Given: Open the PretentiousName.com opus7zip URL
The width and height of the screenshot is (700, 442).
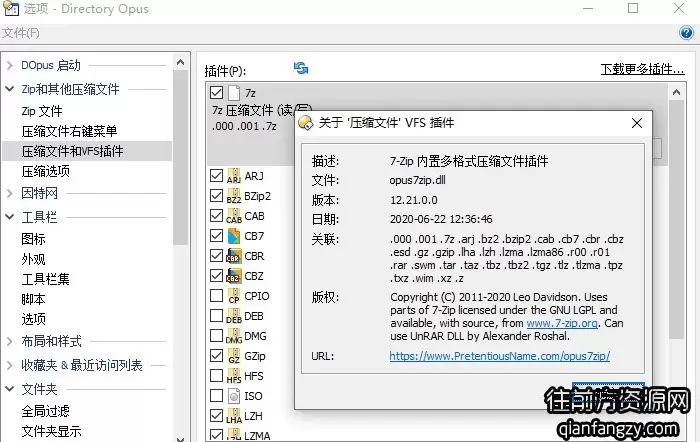Looking at the screenshot, I should [x=500, y=356].
